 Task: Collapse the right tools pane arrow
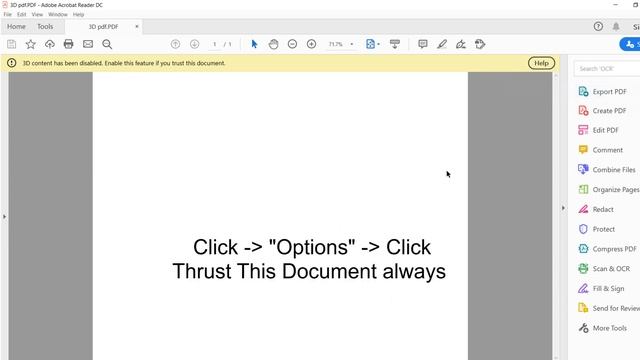(563, 208)
